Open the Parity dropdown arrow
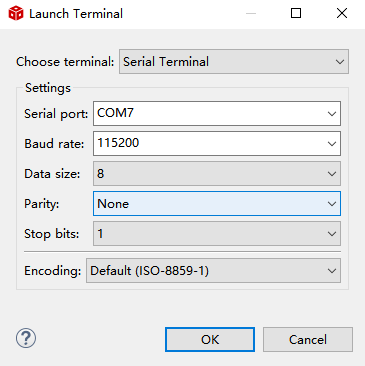The width and height of the screenshot is (365, 366). point(332,204)
